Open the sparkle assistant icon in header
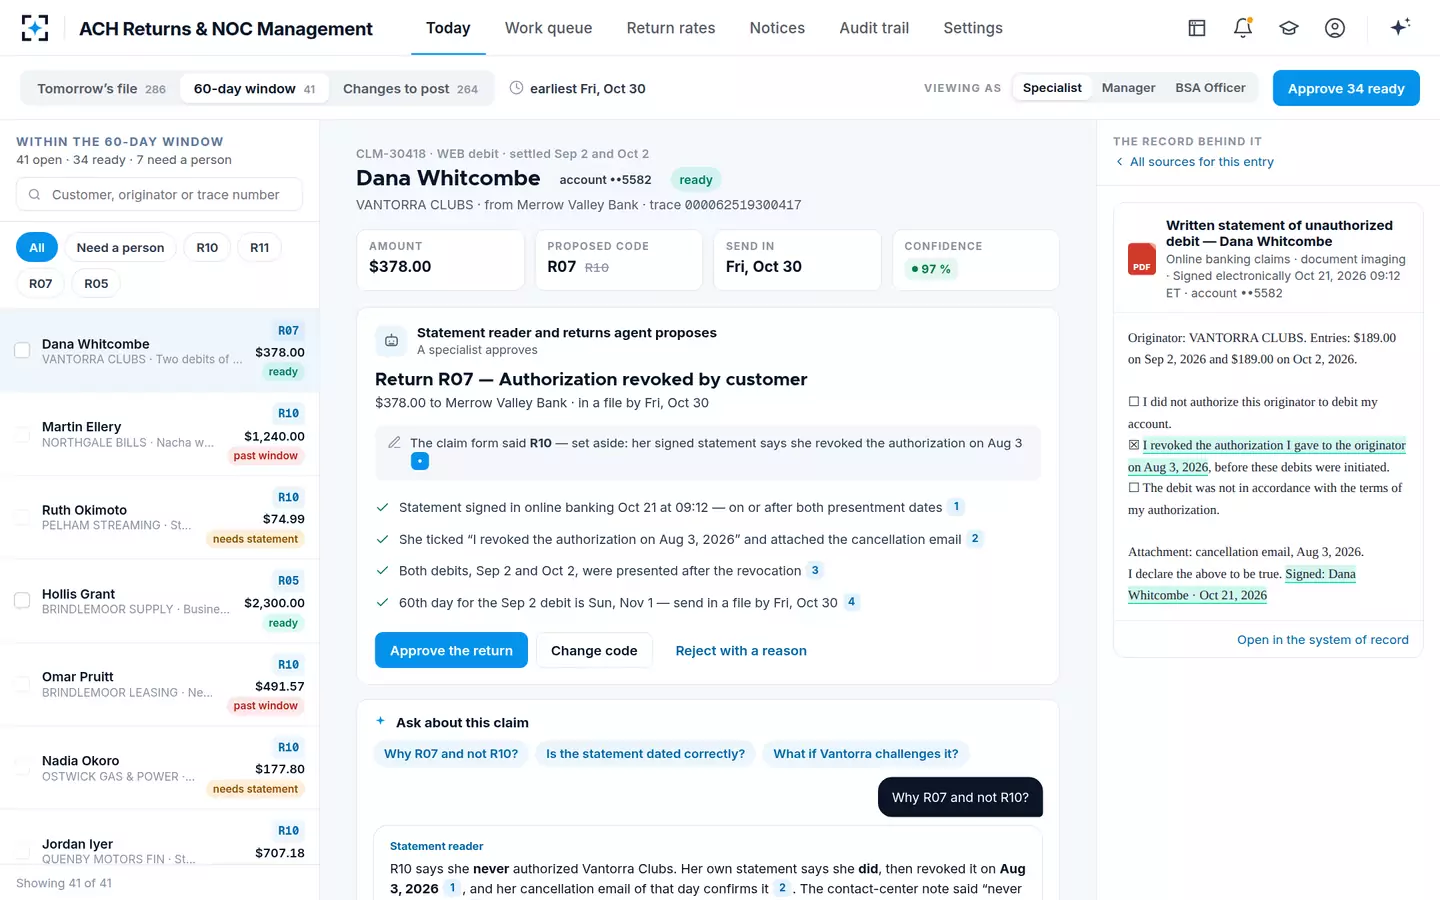 [x=1400, y=27]
